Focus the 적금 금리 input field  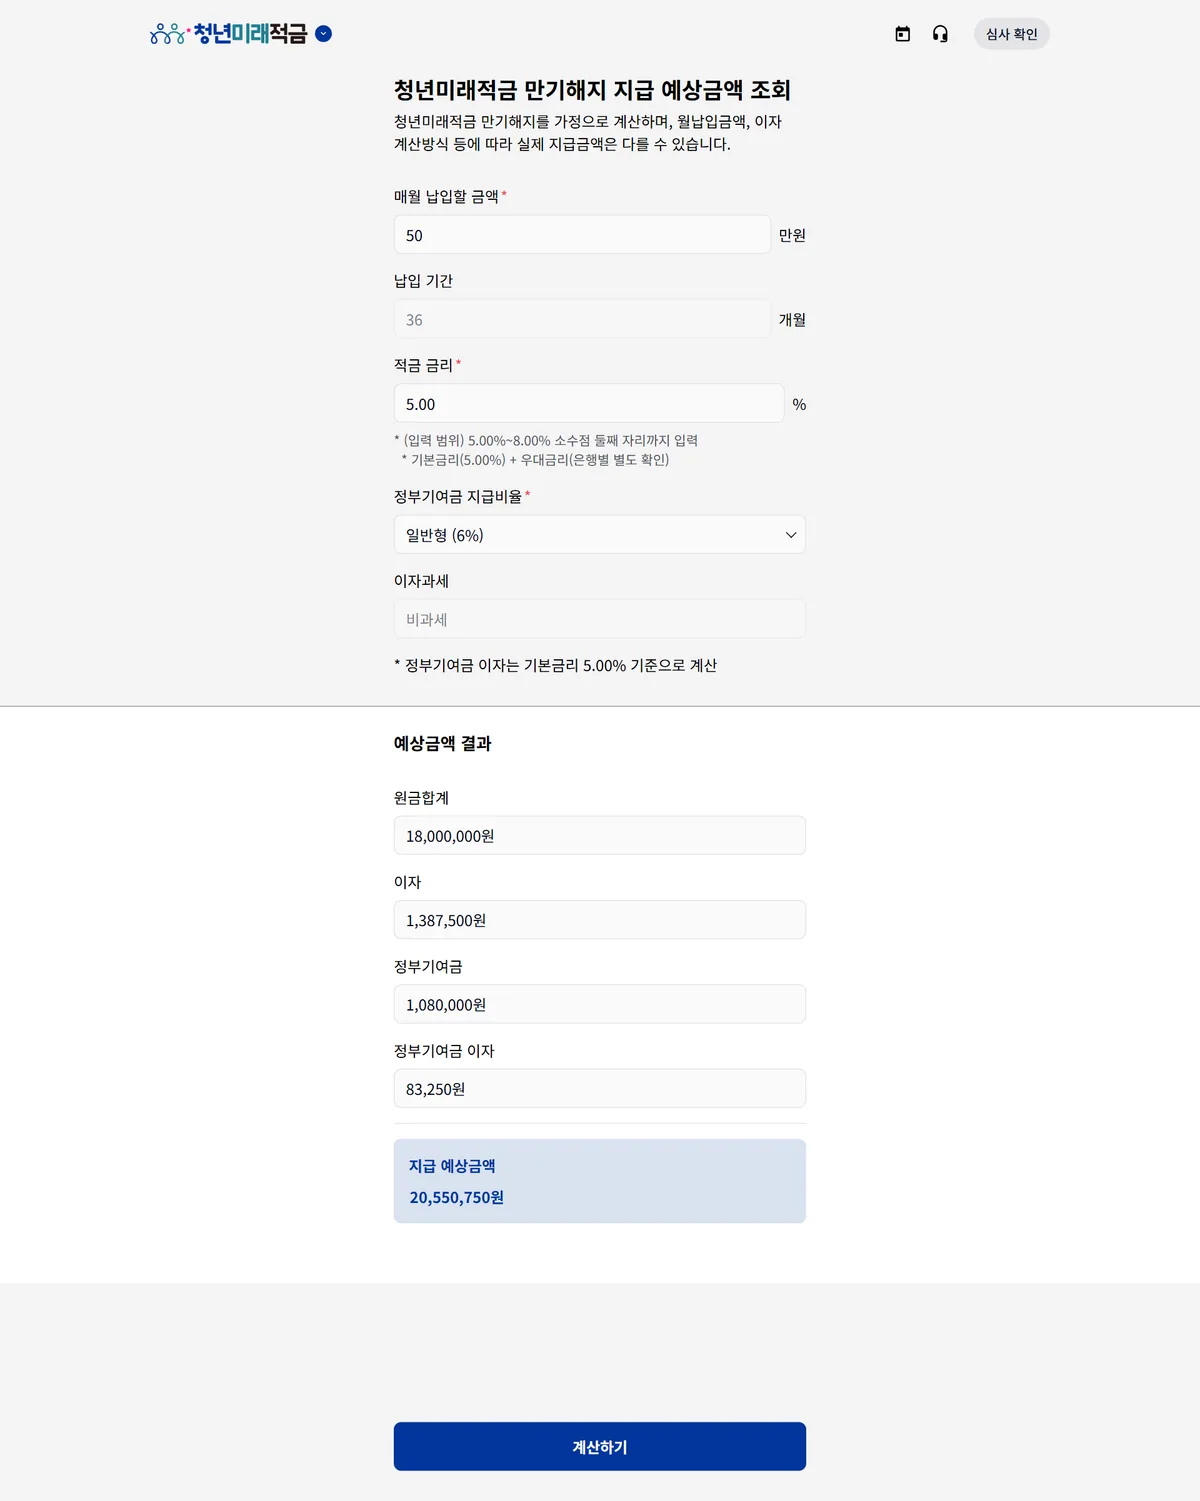pos(589,404)
